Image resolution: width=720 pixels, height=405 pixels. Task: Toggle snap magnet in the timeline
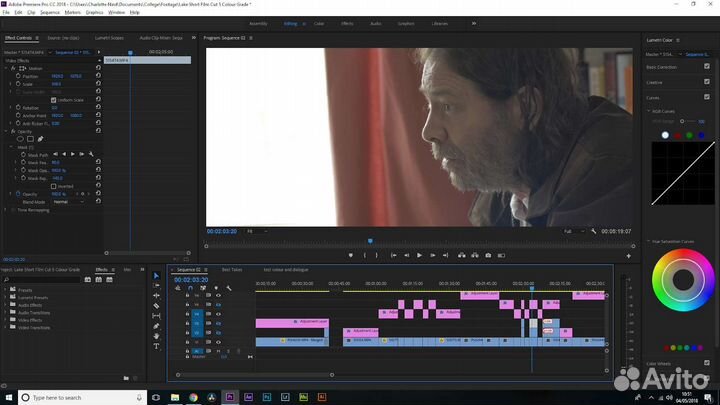pos(190,288)
